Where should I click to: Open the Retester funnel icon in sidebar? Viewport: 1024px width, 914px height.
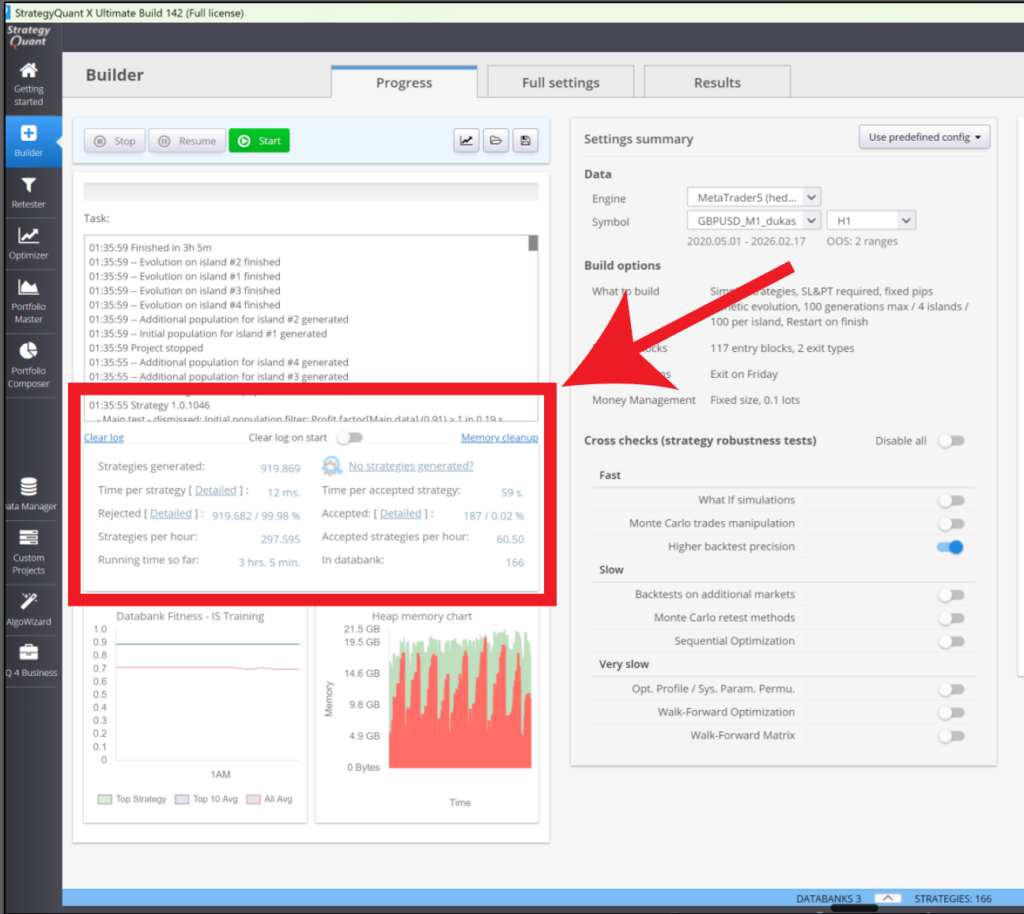coord(28,186)
